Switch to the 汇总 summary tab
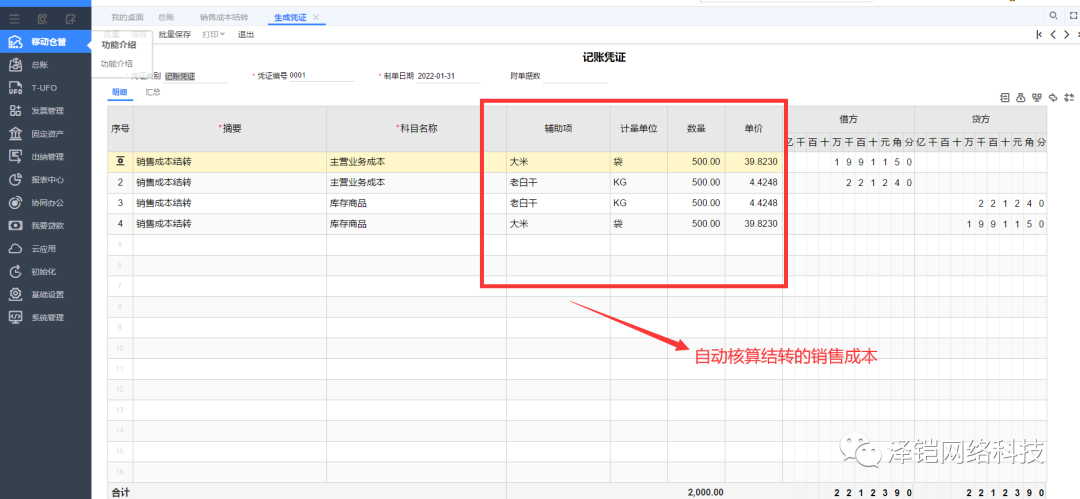The width and height of the screenshot is (1080, 499). 153,92
